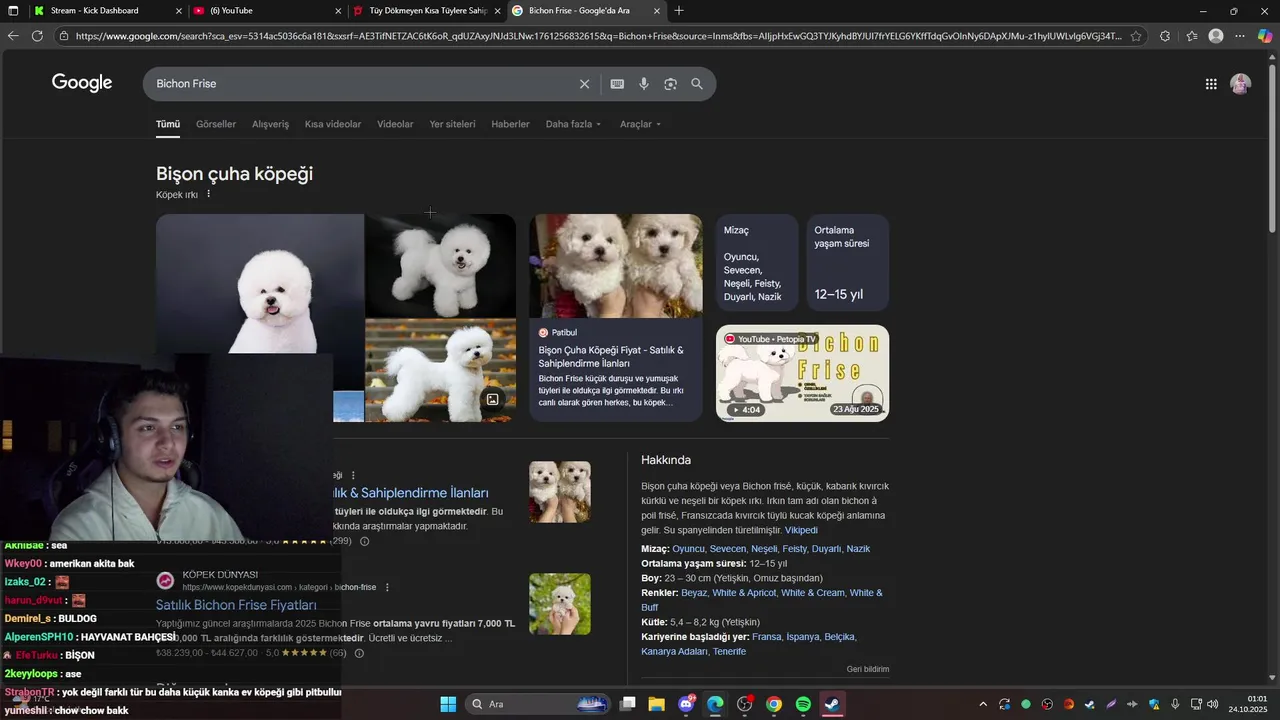Open the Vikipedi link in Hakkında
This screenshot has width=1280, height=720.
[801, 530]
